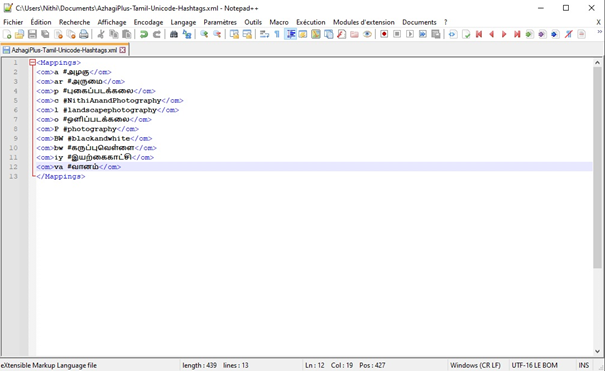Click the #blackandwhite text on line 9

point(99,138)
